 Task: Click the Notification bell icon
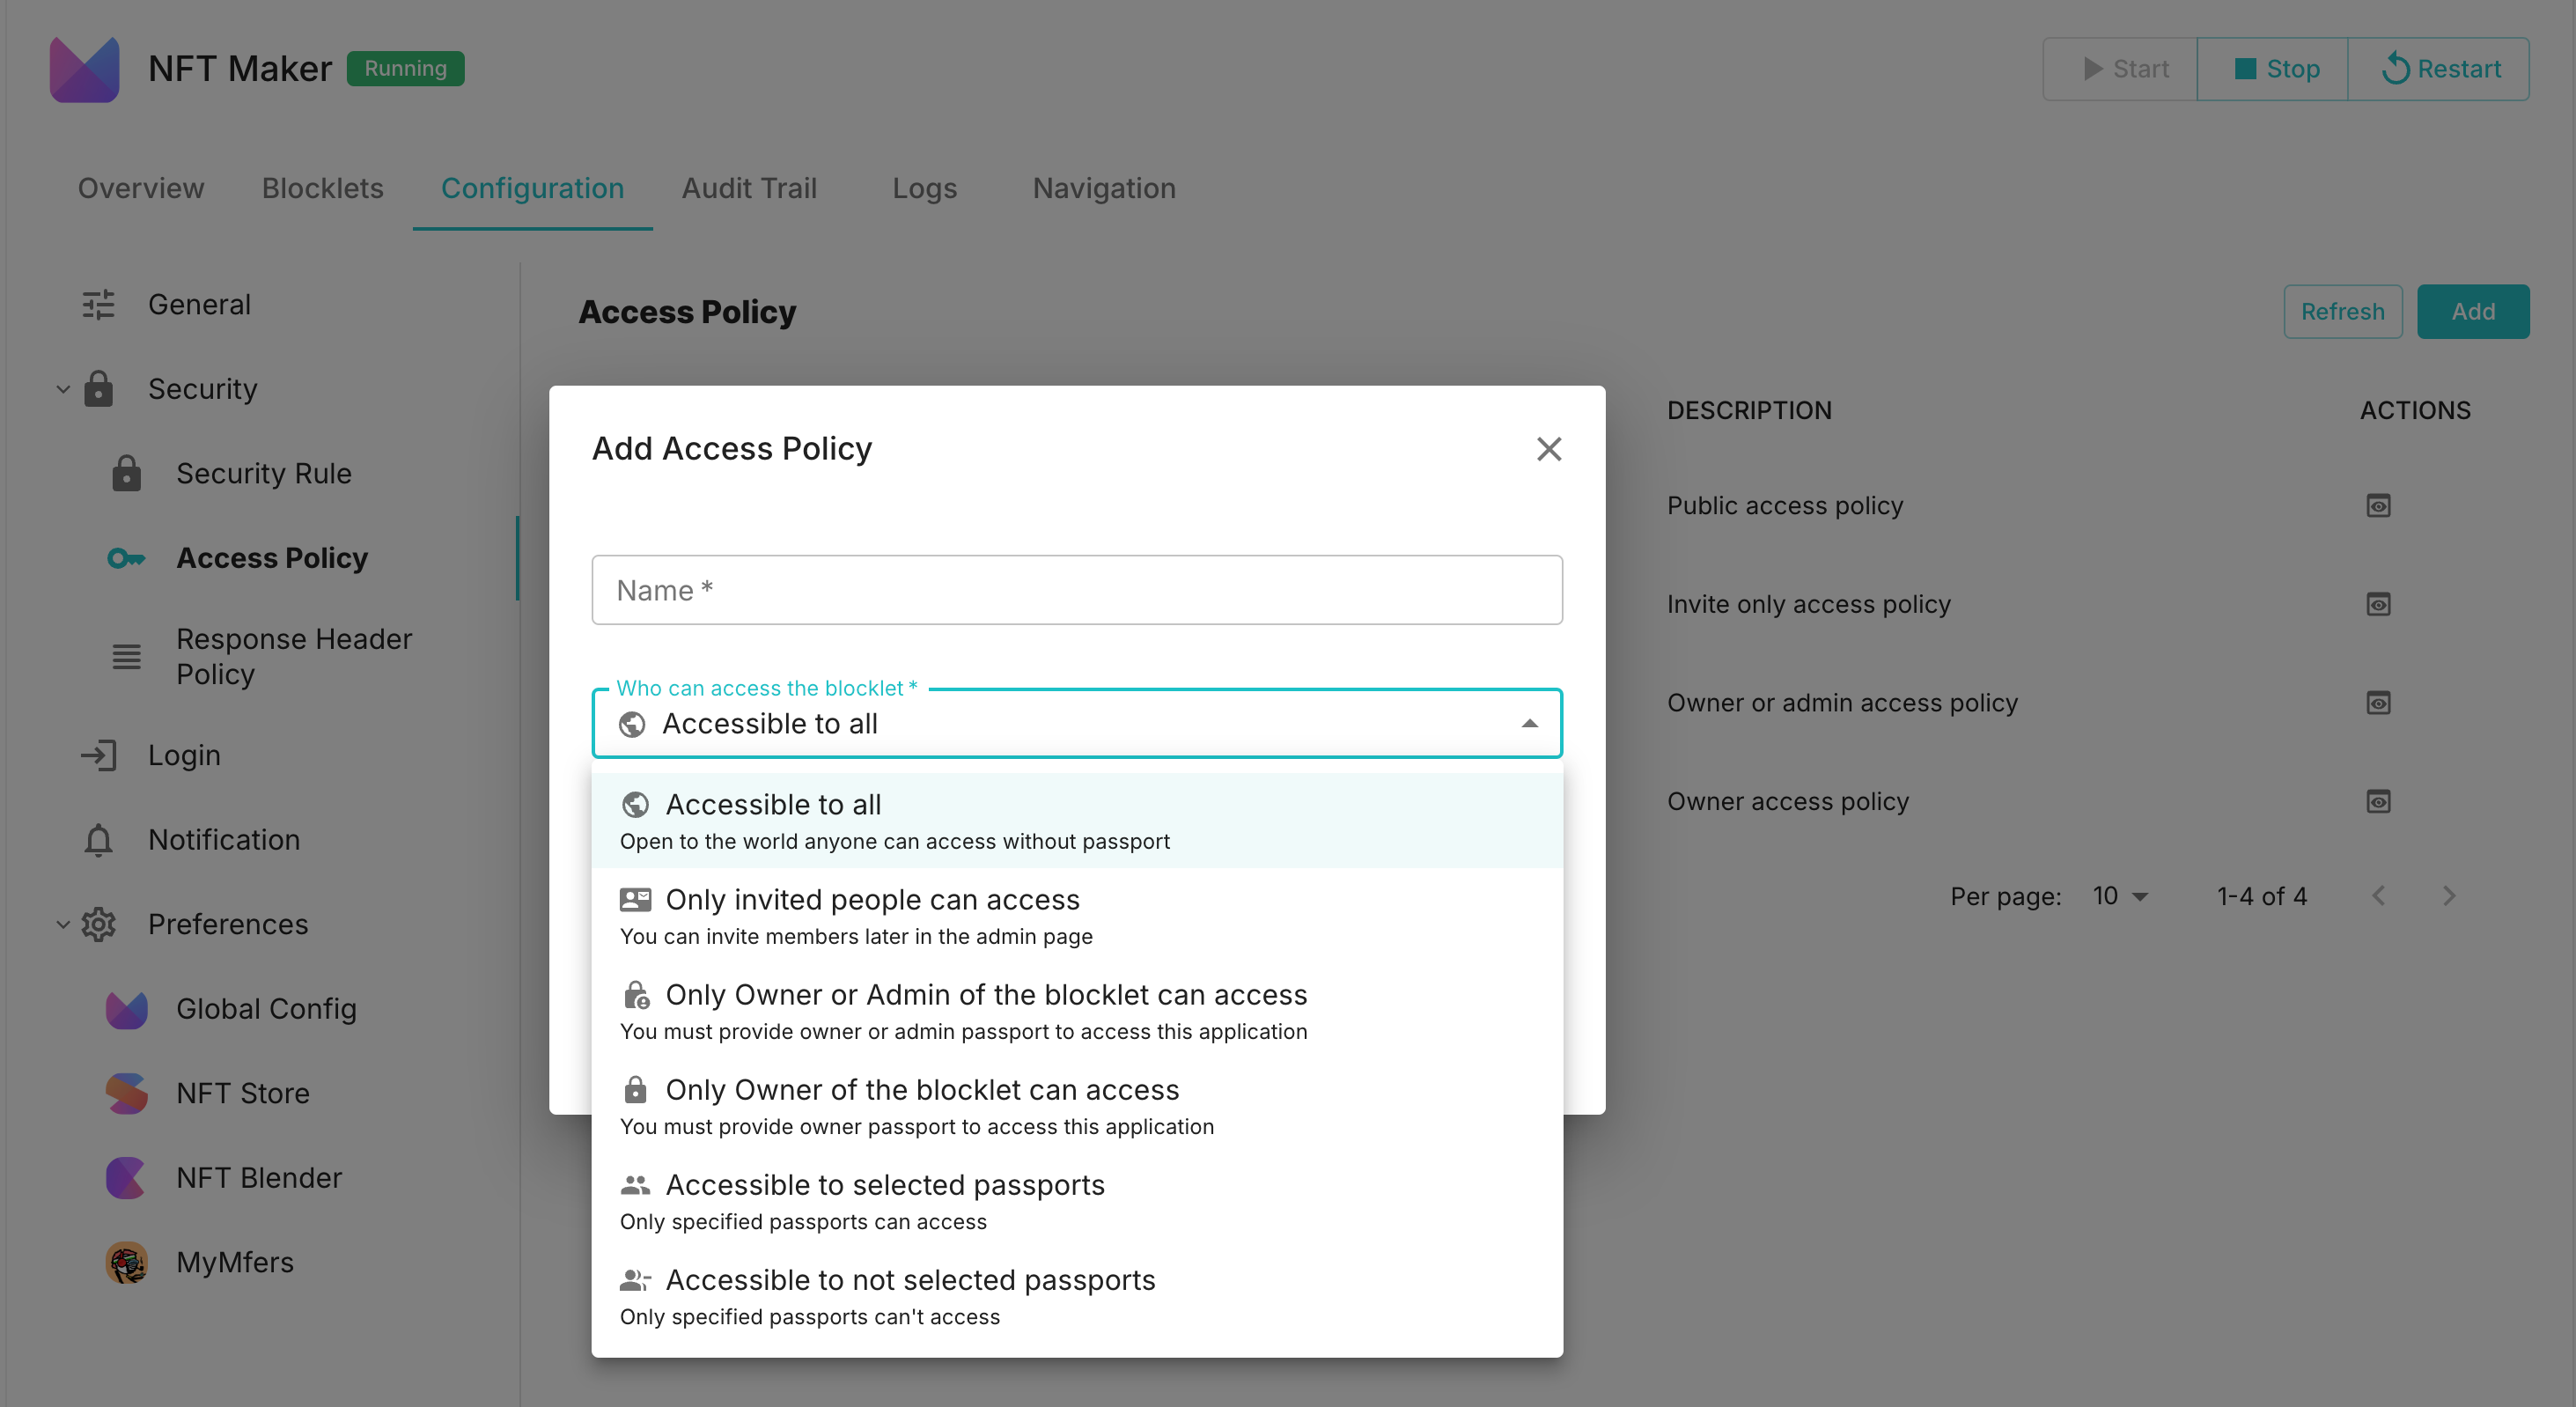pyautogui.click(x=98, y=840)
